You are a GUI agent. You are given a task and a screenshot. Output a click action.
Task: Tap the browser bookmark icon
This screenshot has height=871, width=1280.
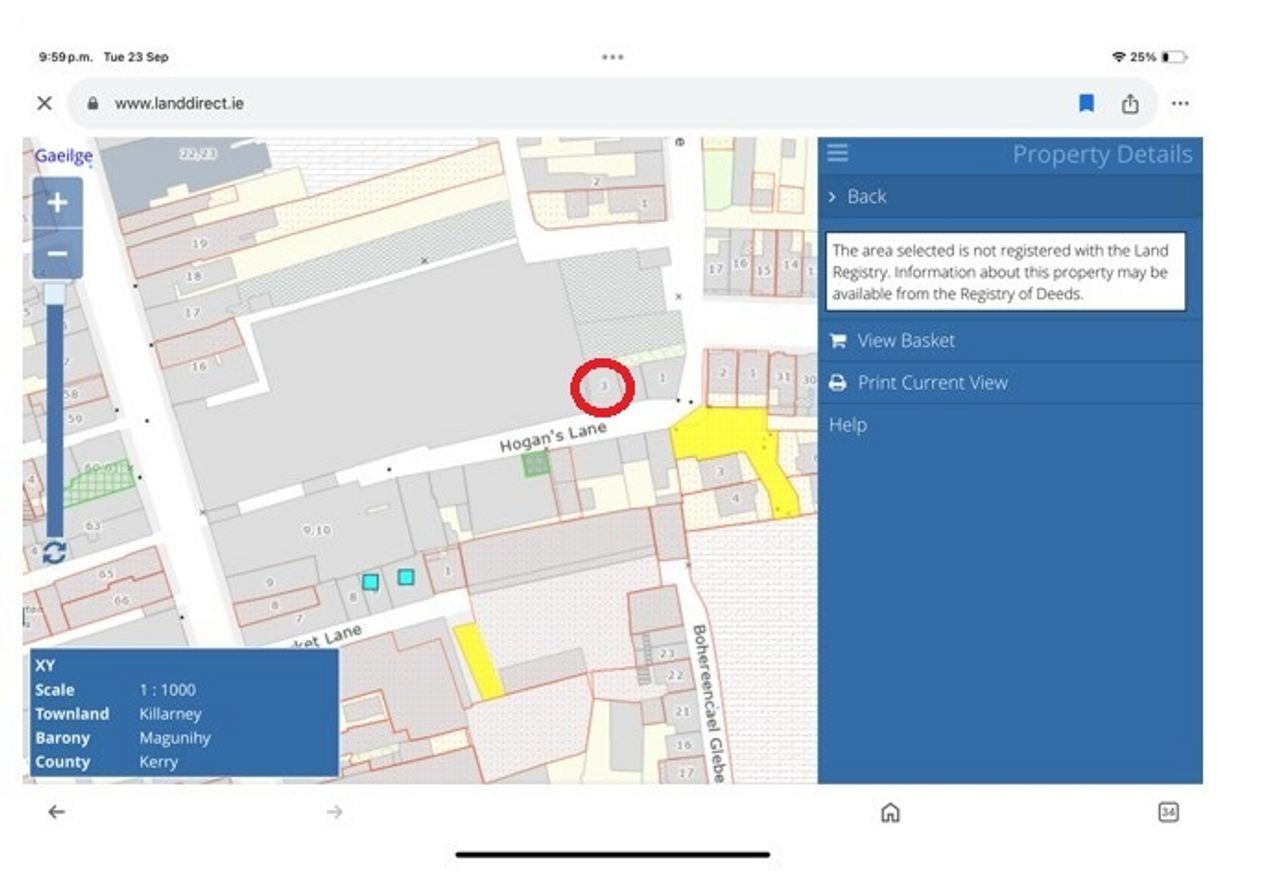click(x=1086, y=103)
